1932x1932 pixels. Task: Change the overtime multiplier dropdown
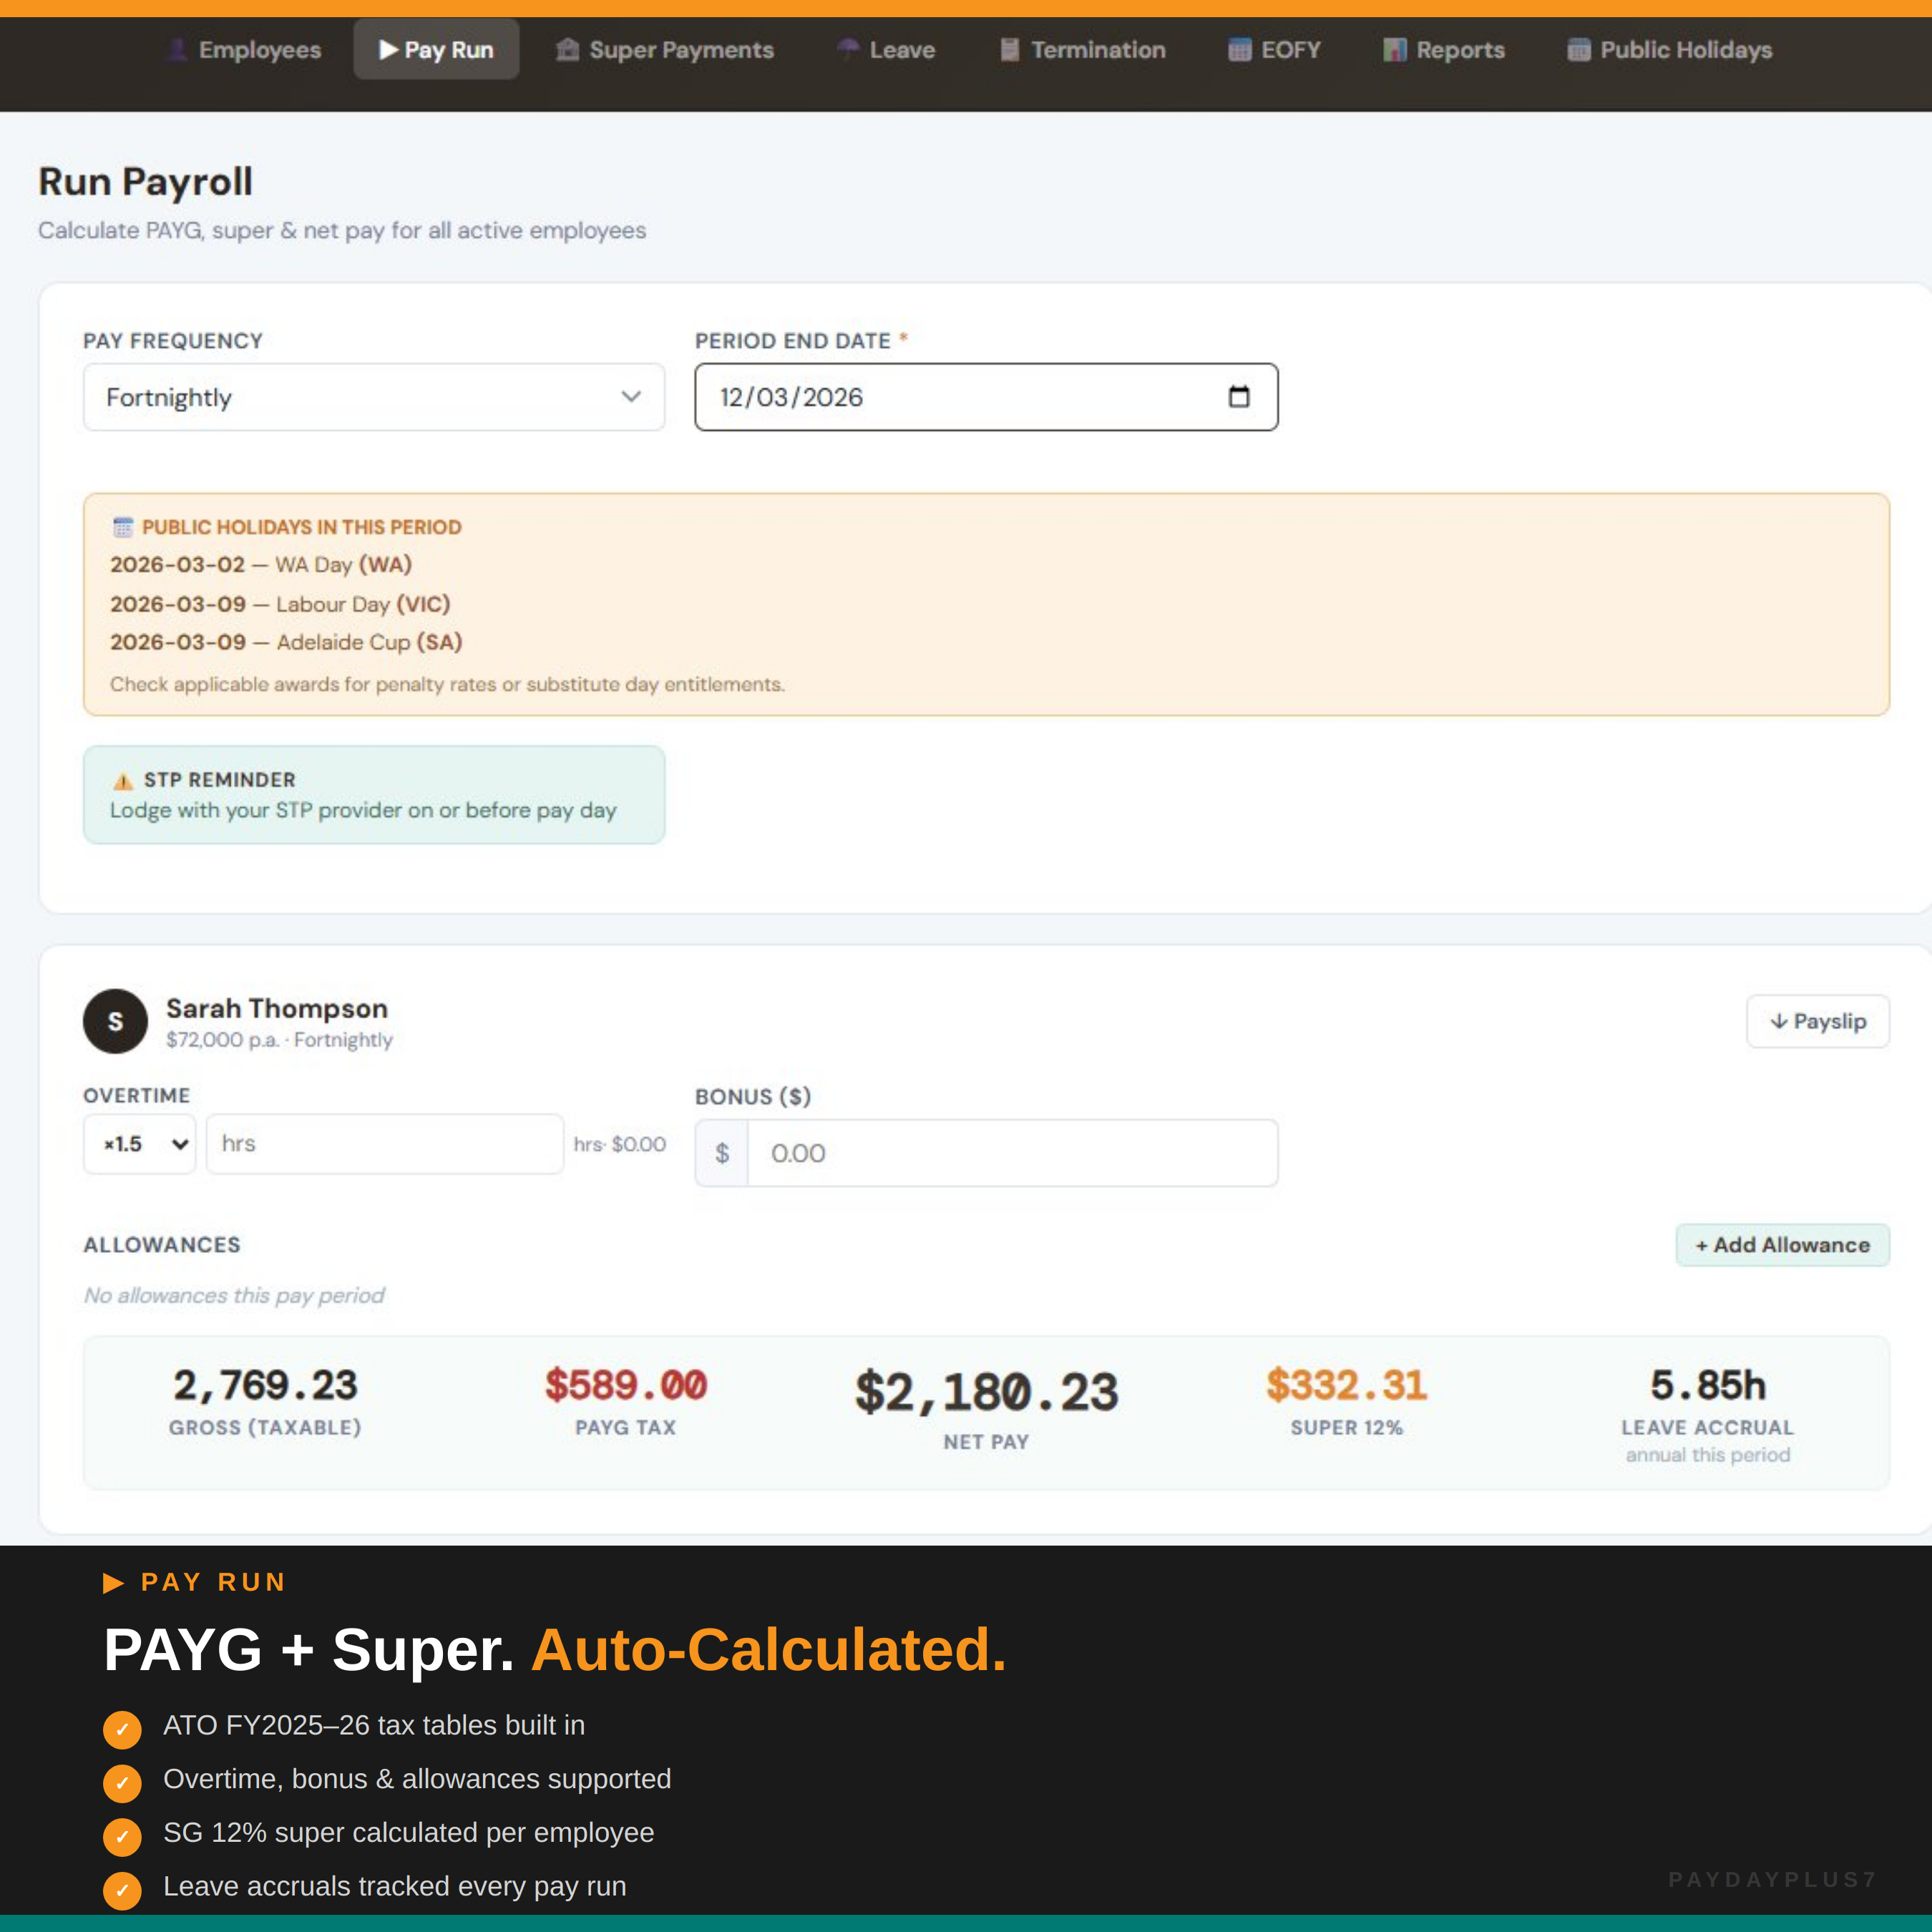(138, 1143)
